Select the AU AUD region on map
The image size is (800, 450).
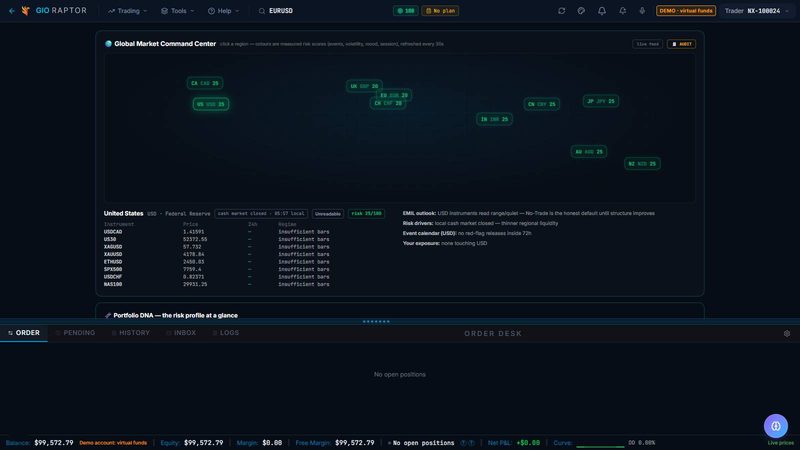(x=589, y=152)
